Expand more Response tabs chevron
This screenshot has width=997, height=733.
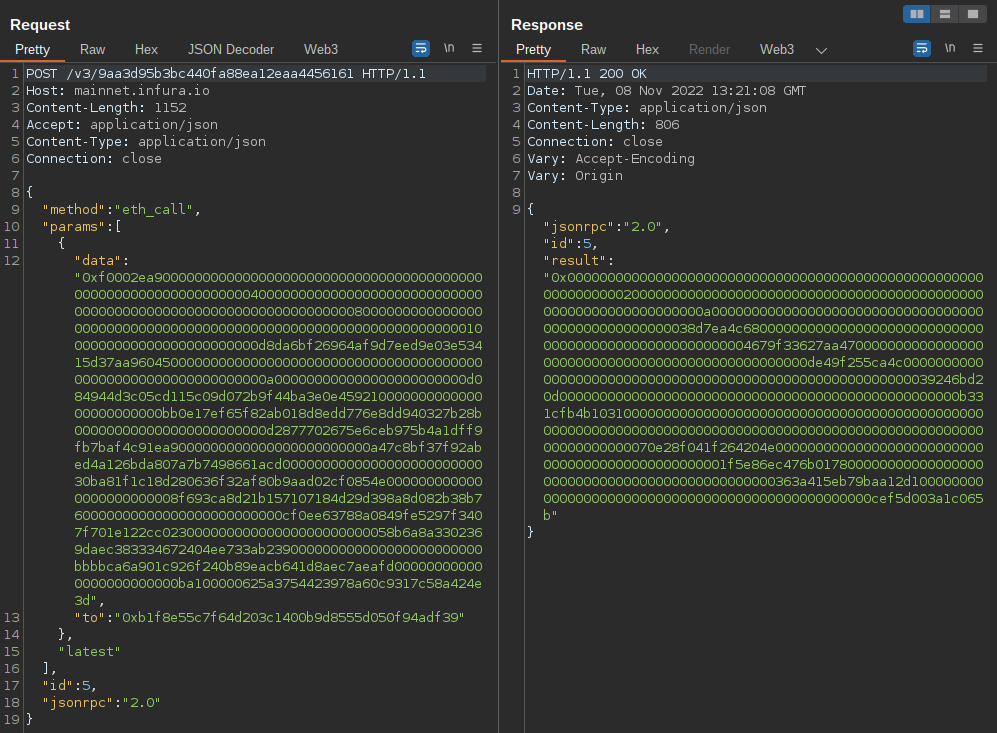coord(822,50)
